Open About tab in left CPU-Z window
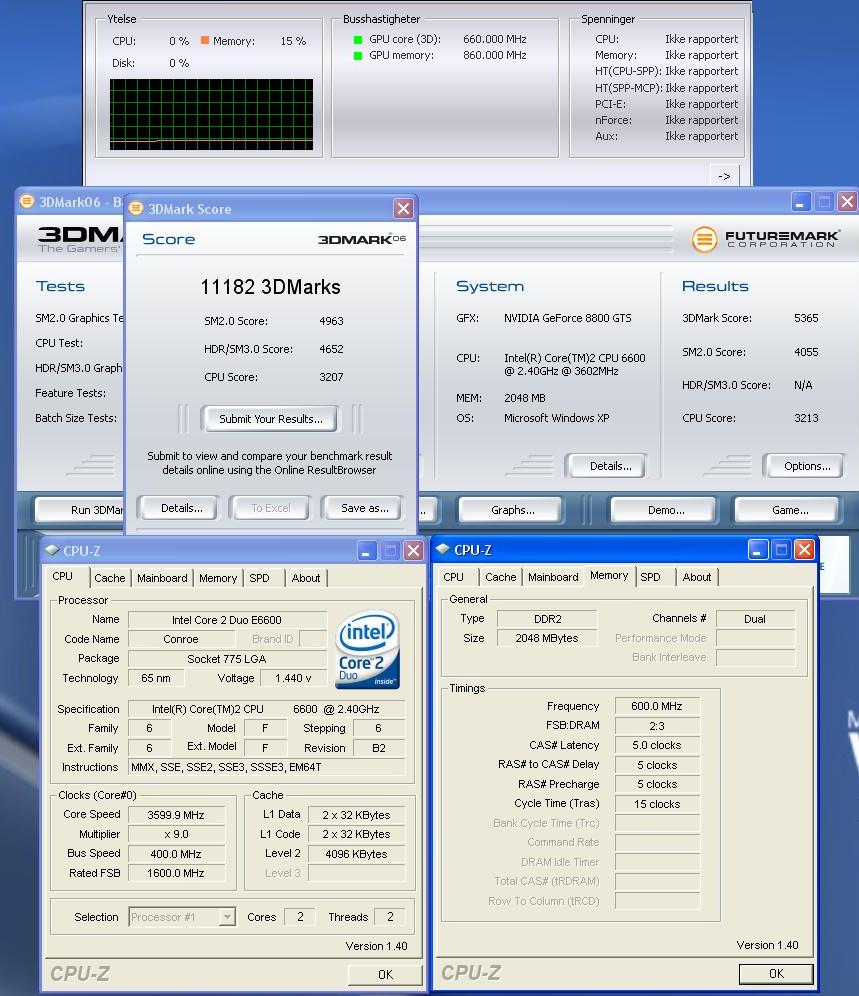Image resolution: width=859 pixels, height=996 pixels. 306,578
